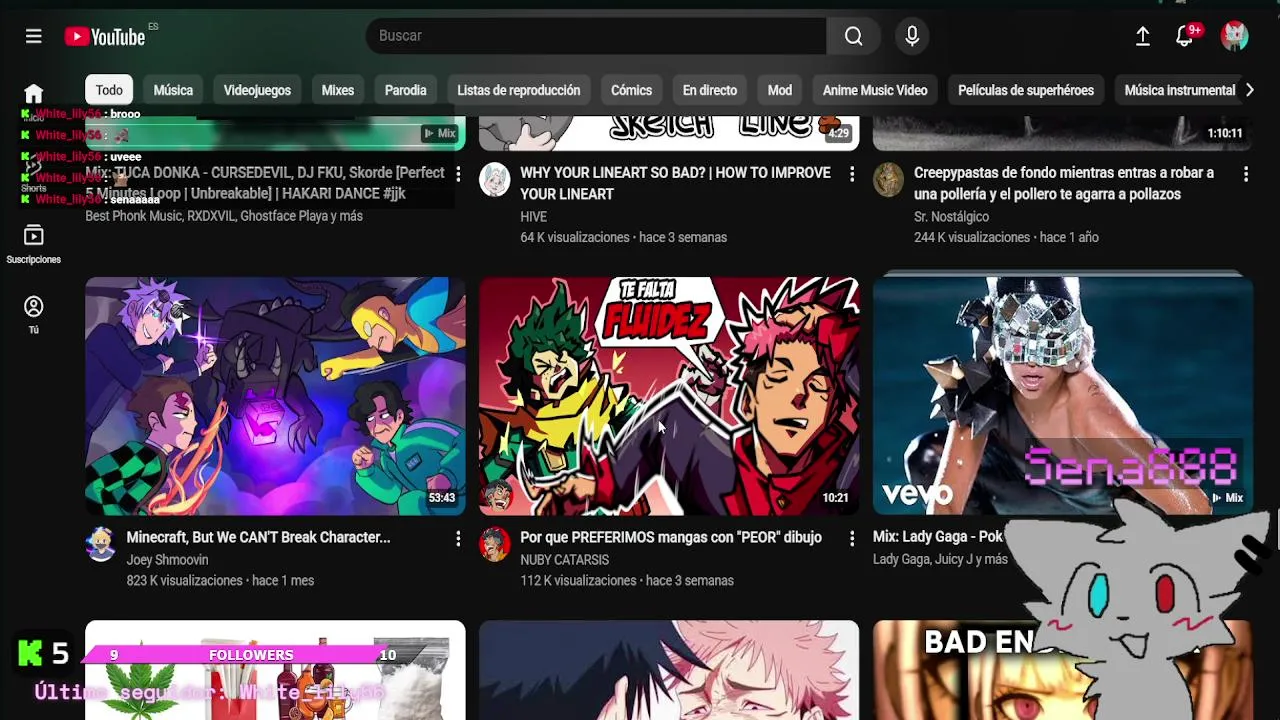Open TE FALTA FLUIDEZ thumbnail

point(669,396)
